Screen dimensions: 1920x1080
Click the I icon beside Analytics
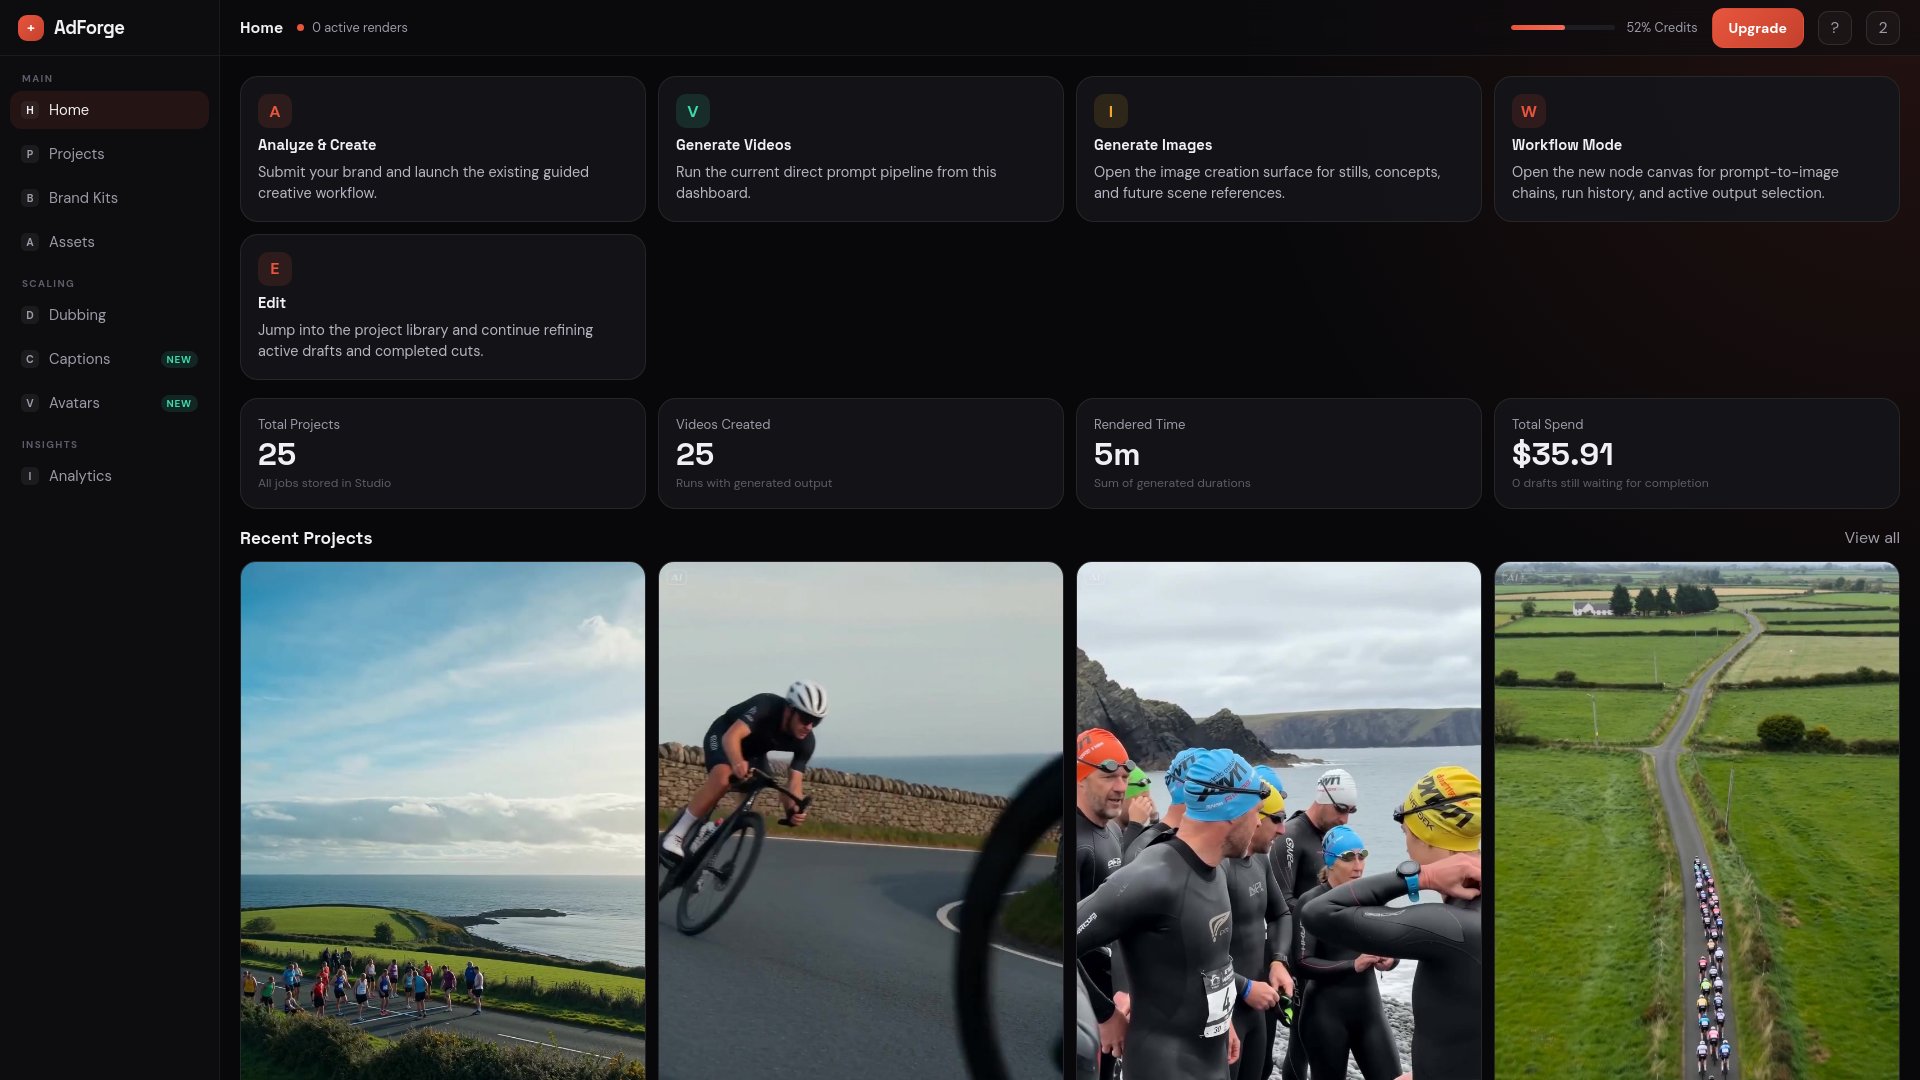click(x=30, y=476)
